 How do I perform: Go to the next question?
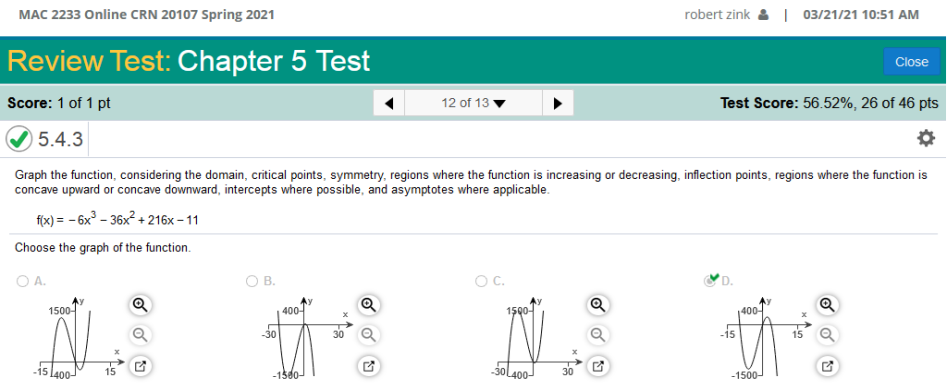[557, 103]
